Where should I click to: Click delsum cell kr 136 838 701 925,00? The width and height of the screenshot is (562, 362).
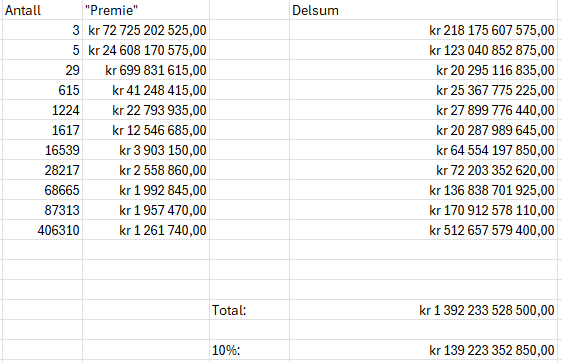point(423,190)
